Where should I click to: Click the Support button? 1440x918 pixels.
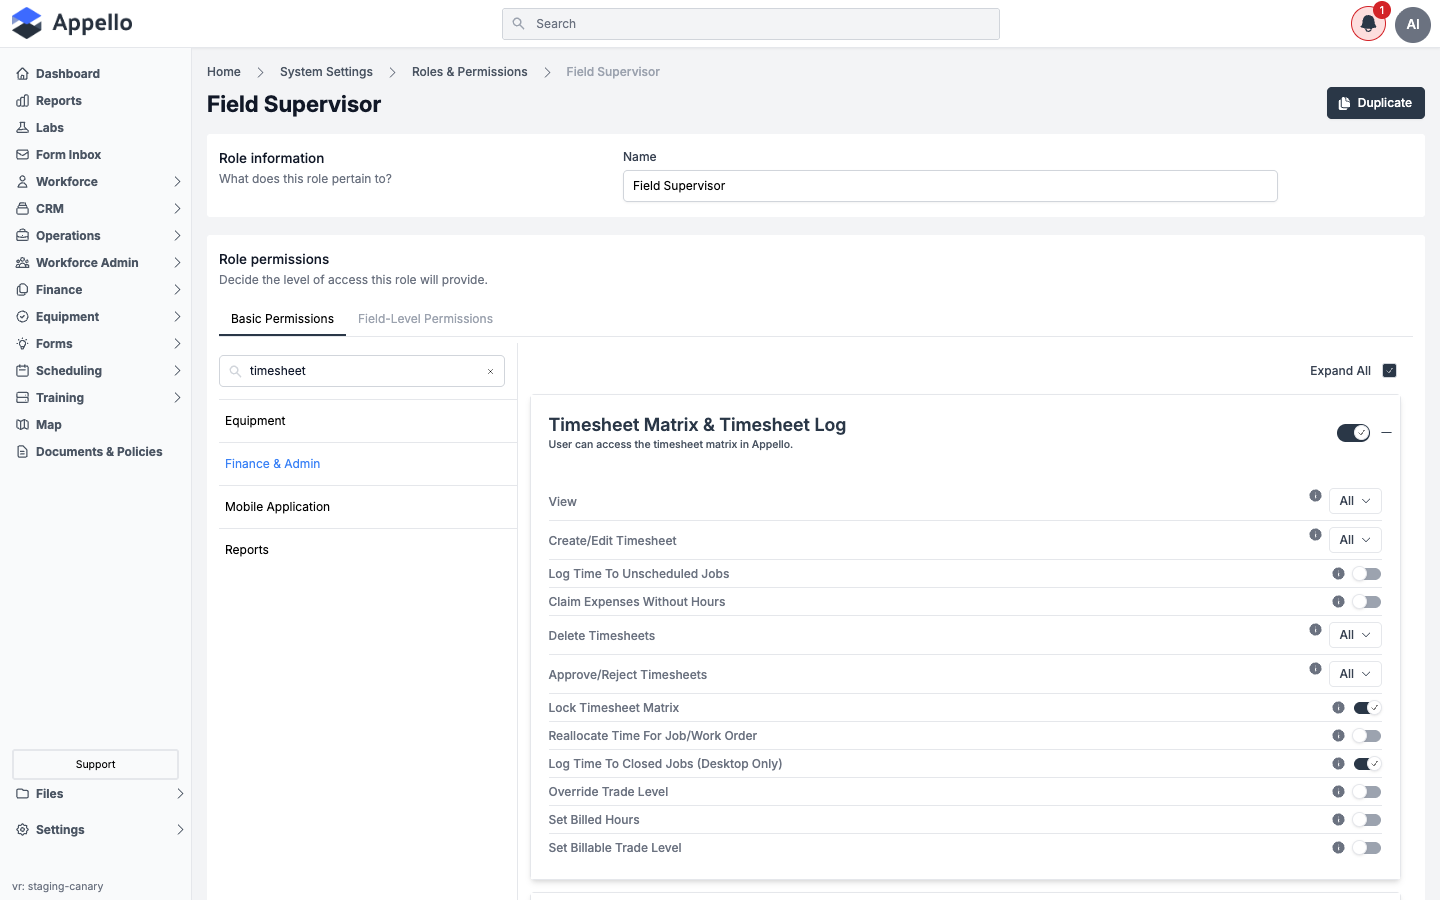point(96,765)
